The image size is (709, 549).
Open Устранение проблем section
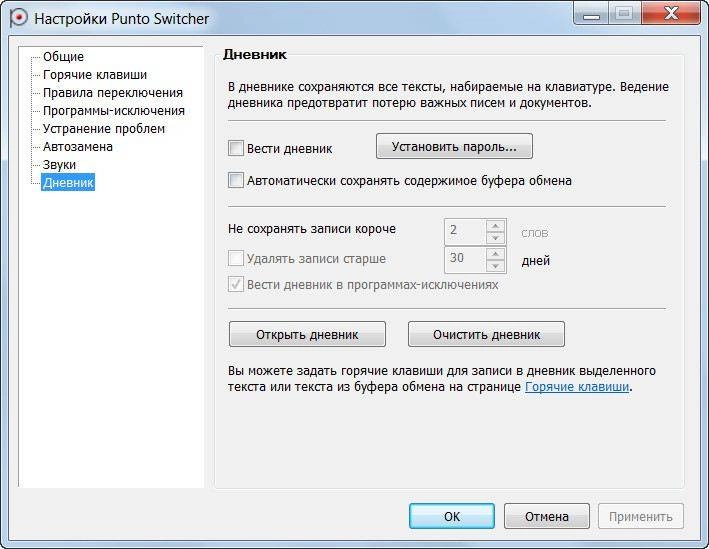[104, 129]
